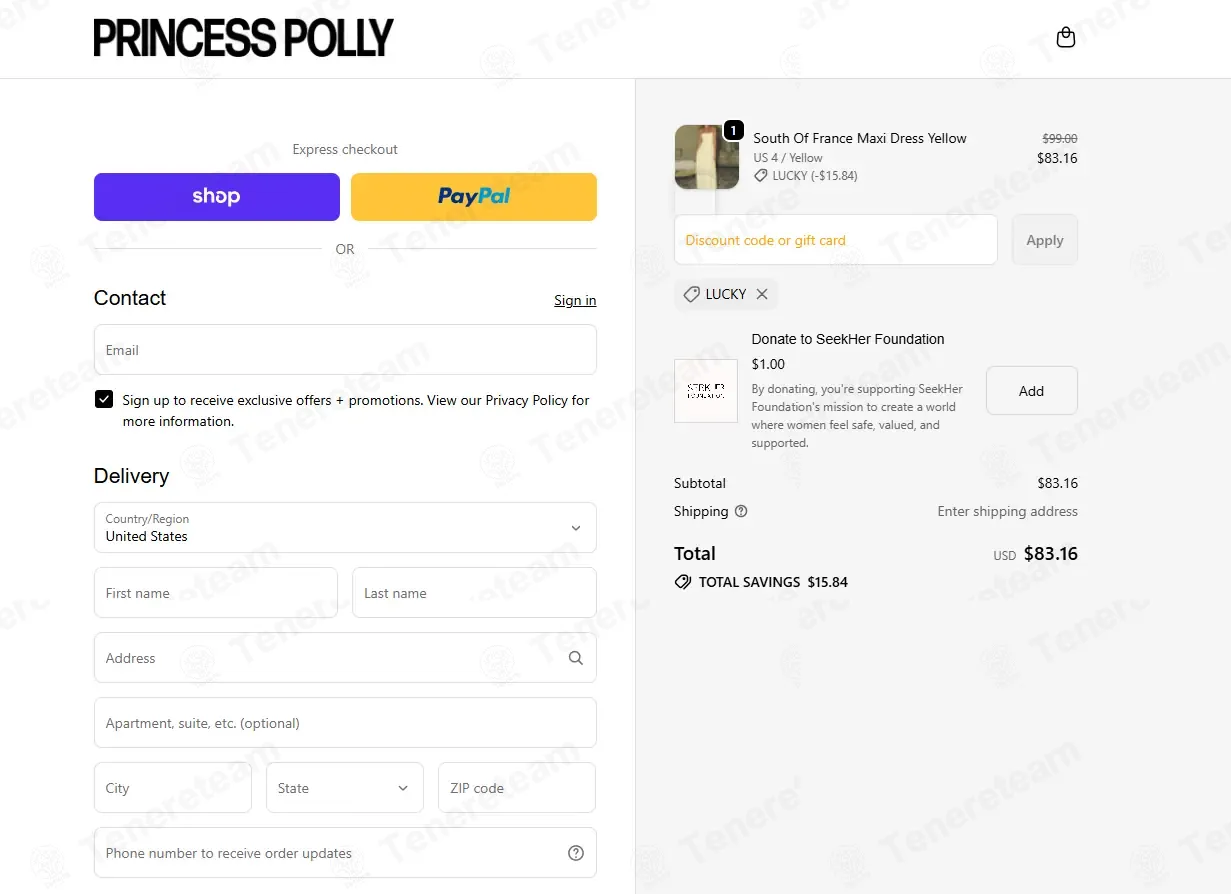Click the address search magnifier icon
Screen dimensions: 1231x894
tap(576, 658)
